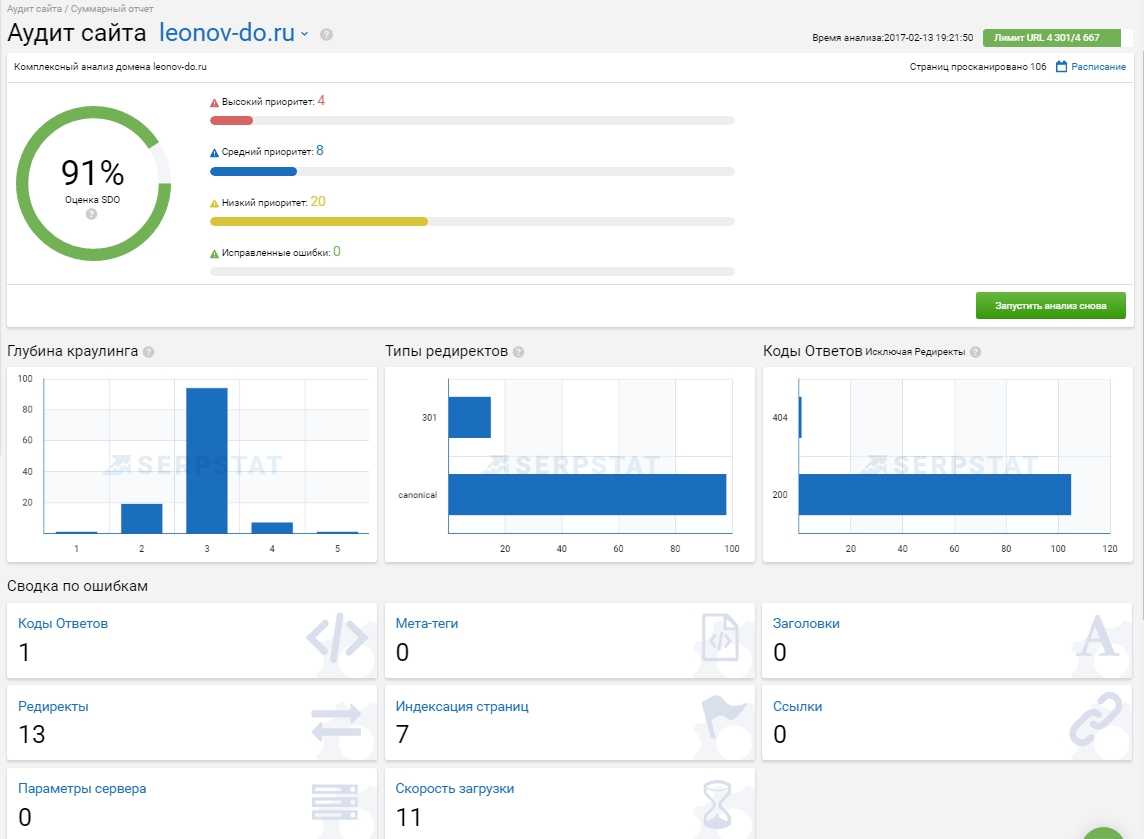This screenshot has height=839, width=1144.
Task: Open Расписание schedule link
Action: pyautogui.click(x=1098, y=67)
